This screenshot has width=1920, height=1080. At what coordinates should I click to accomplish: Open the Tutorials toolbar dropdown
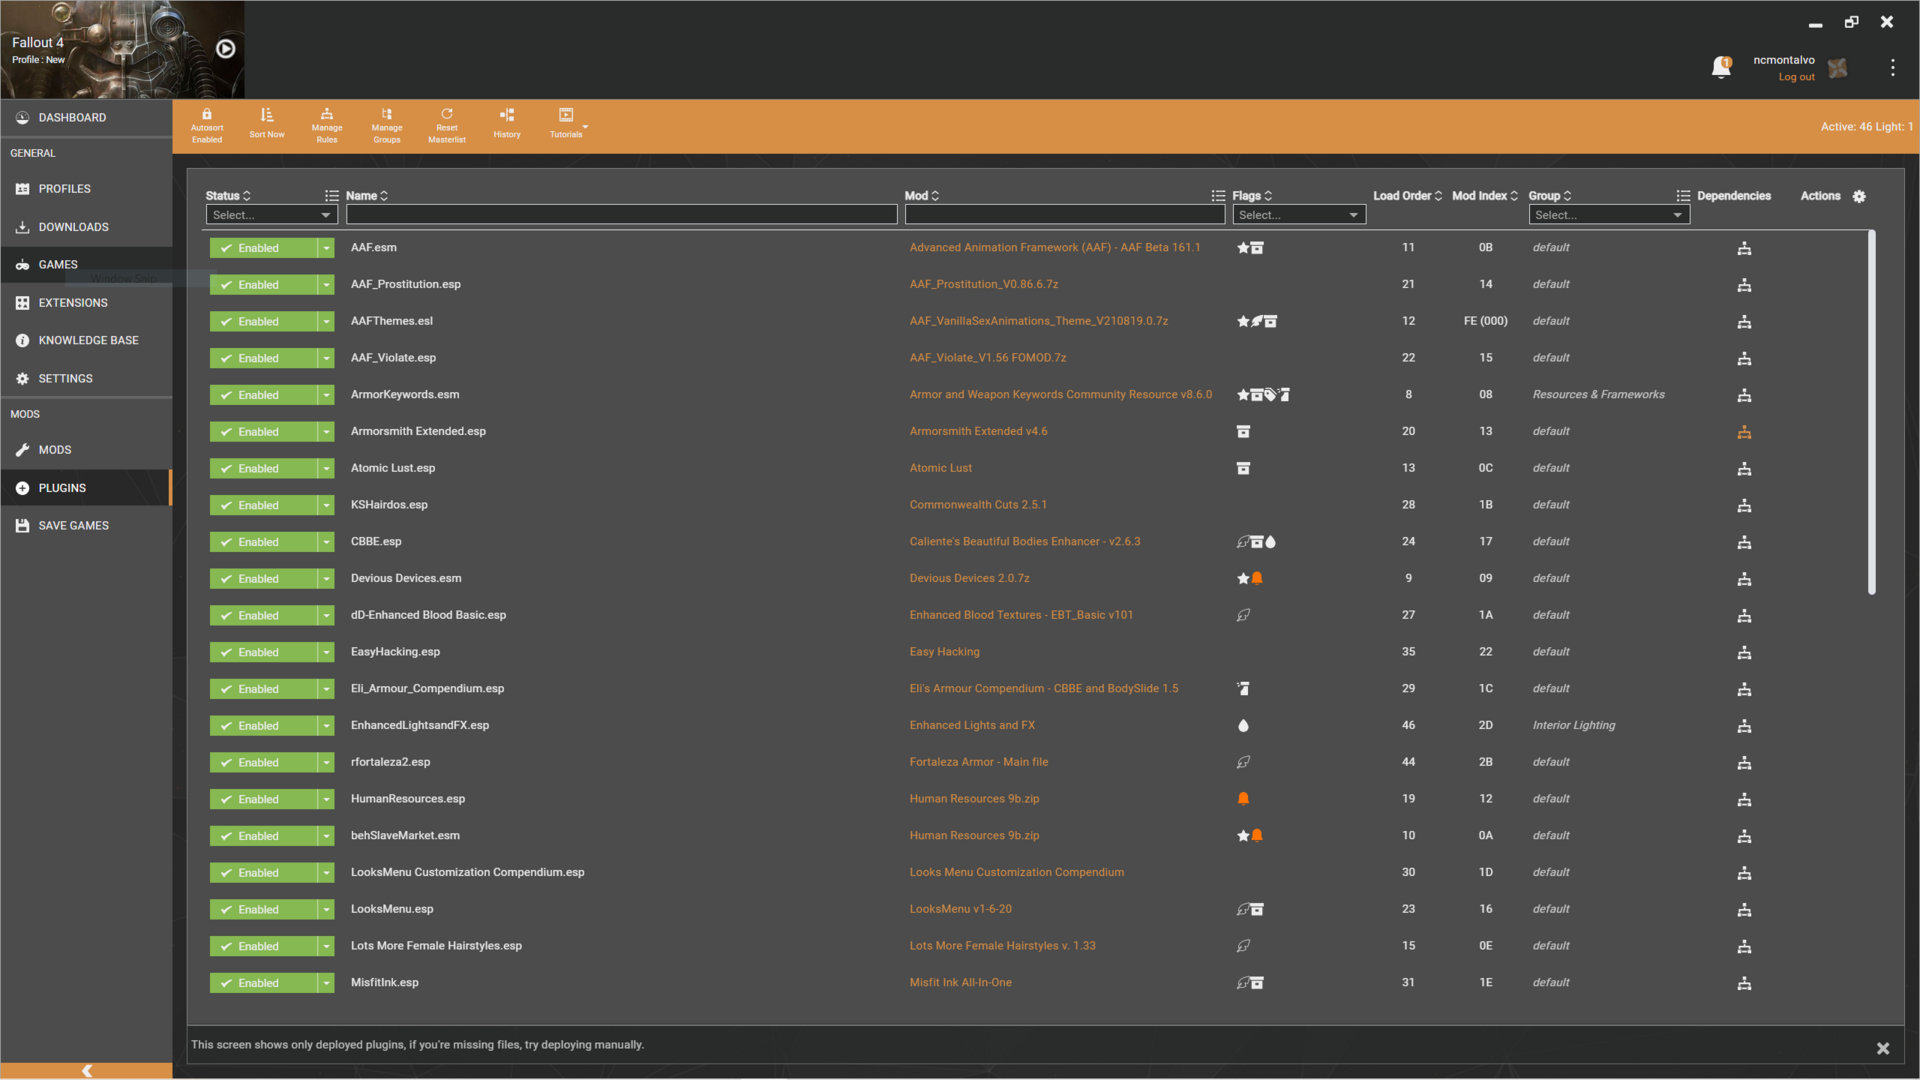pos(567,124)
